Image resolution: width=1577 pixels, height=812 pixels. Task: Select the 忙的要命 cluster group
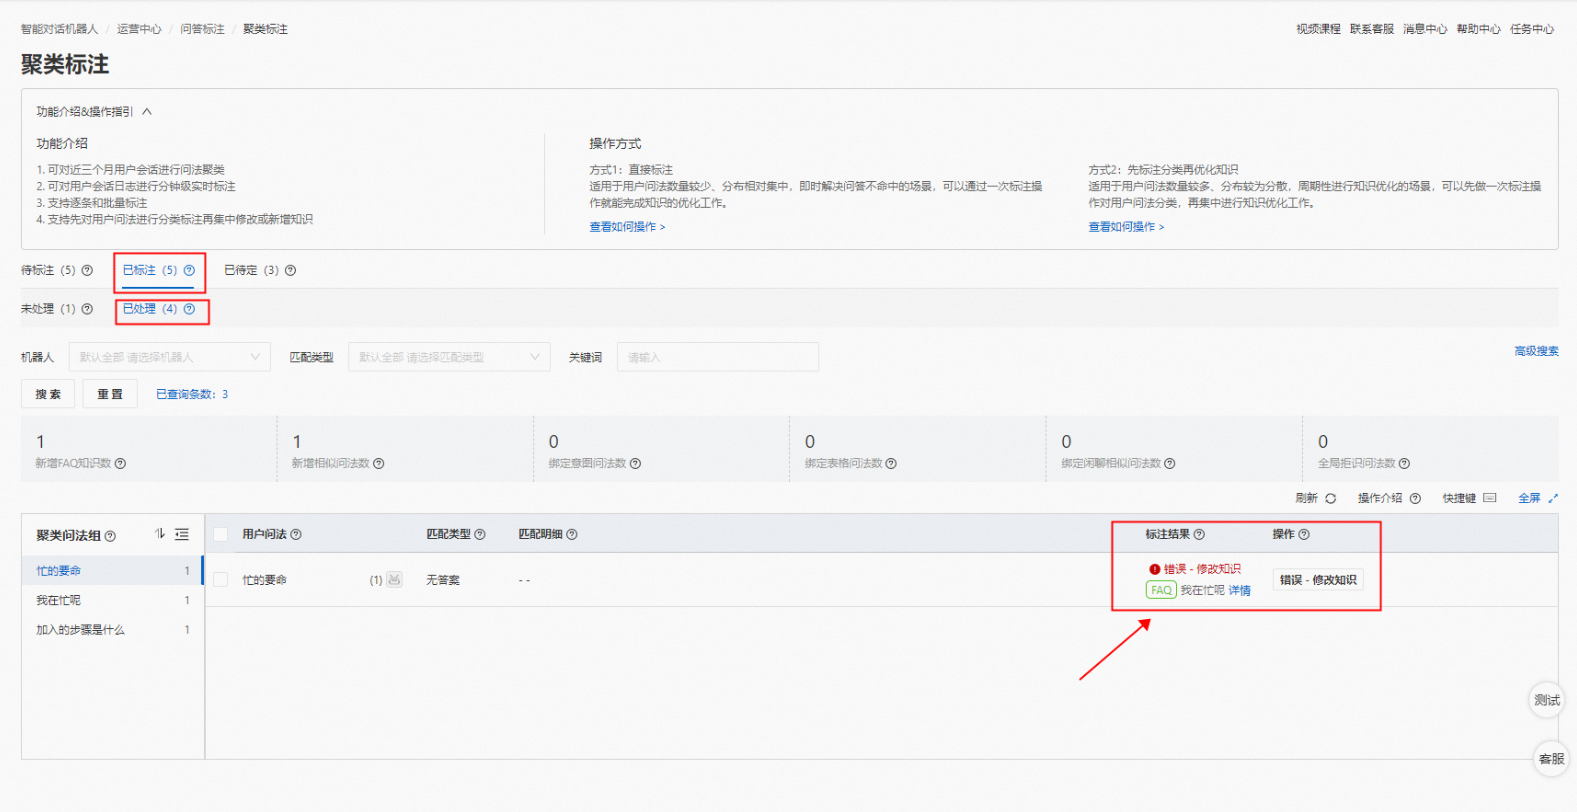tap(112, 571)
